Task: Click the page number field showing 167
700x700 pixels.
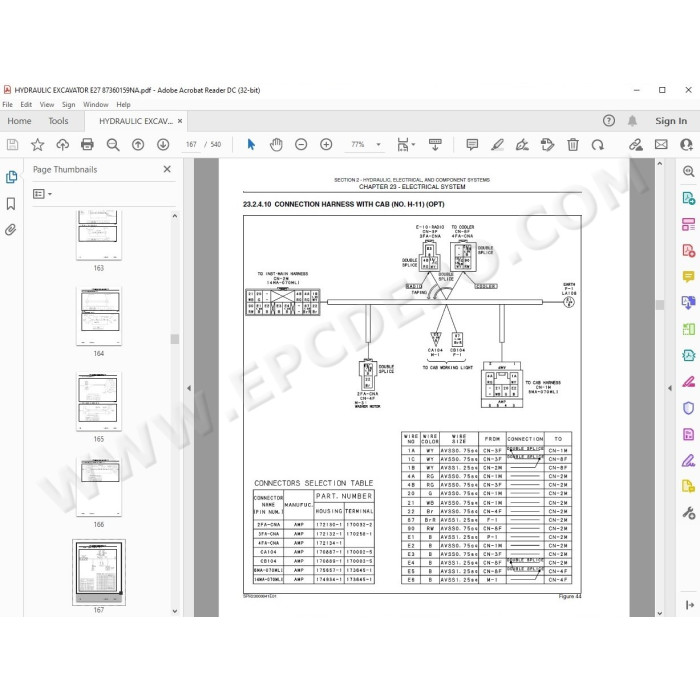Action: tap(191, 144)
